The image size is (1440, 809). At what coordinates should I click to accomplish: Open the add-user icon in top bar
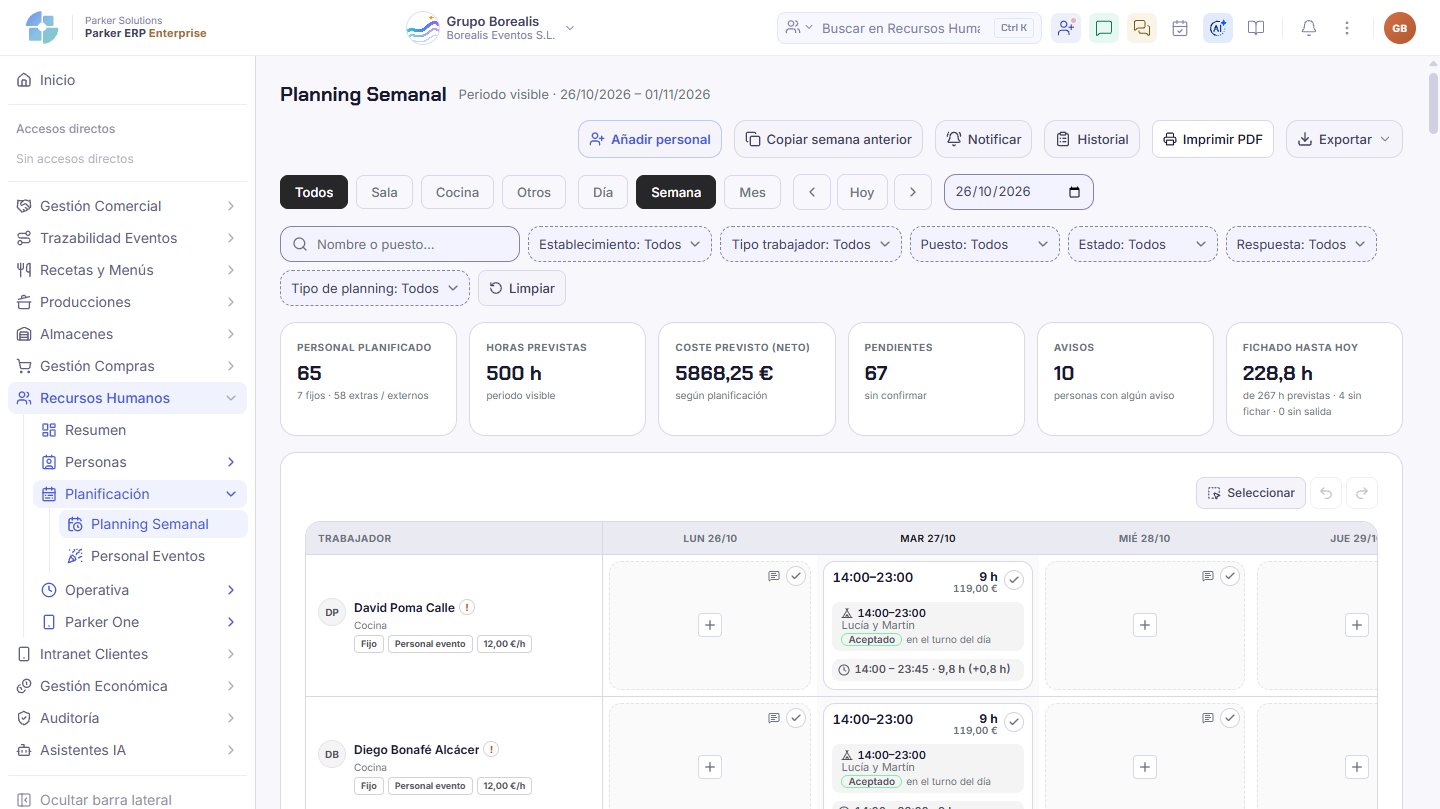coord(1066,28)
